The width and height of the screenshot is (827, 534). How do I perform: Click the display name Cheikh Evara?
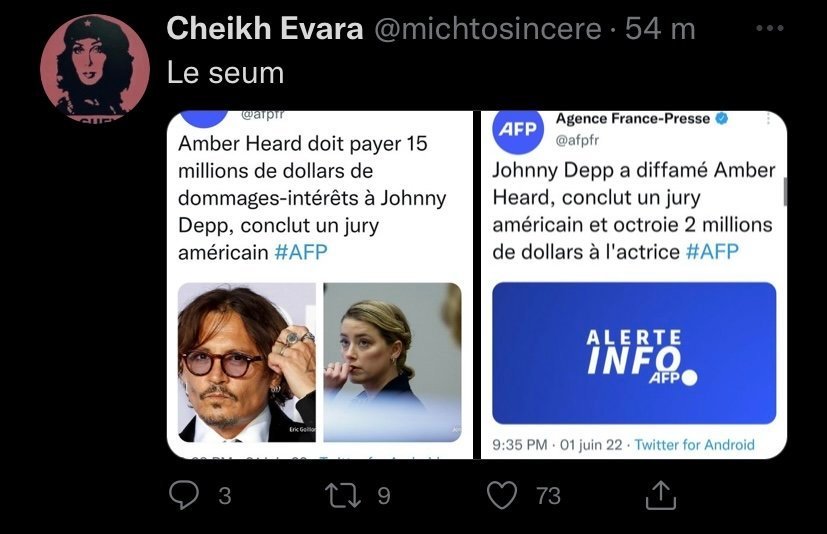264,30
